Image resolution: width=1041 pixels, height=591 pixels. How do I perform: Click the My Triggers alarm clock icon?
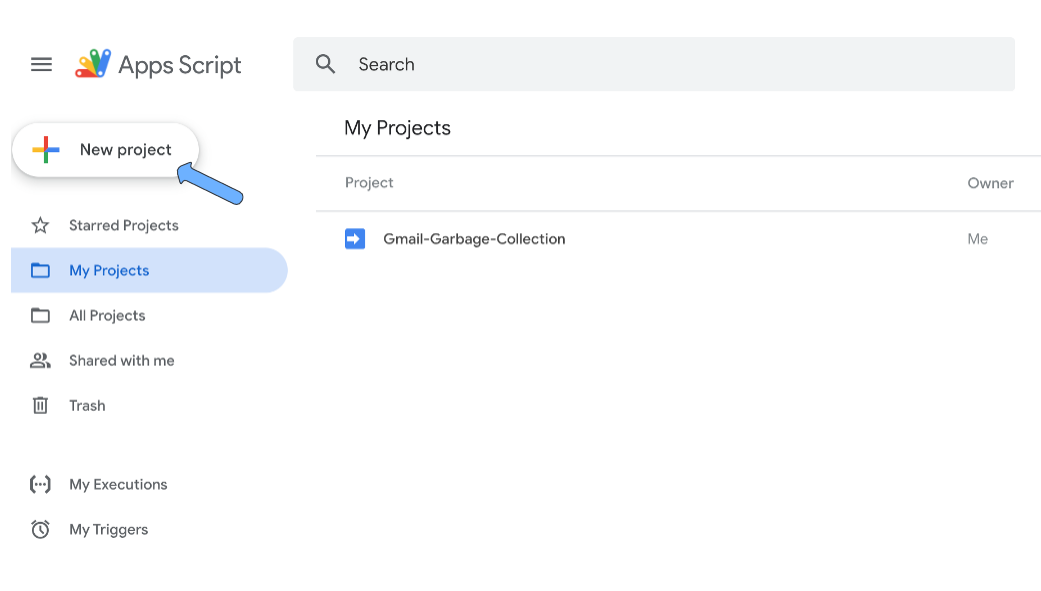40,529
